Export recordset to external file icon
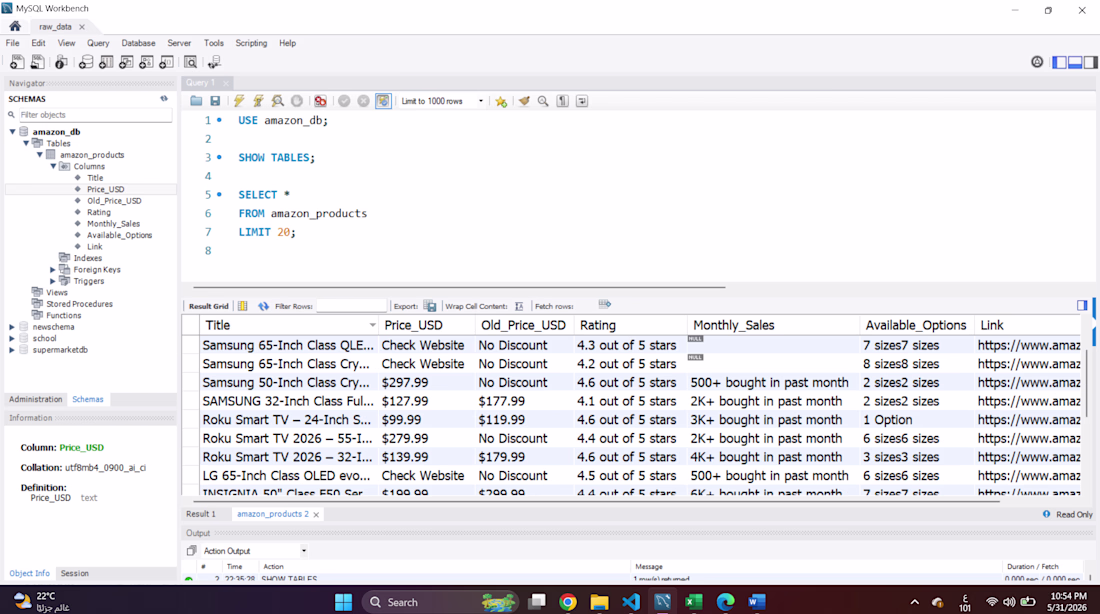The height and width of the screenshot is (614, 1100). click(x=431, y=306)
